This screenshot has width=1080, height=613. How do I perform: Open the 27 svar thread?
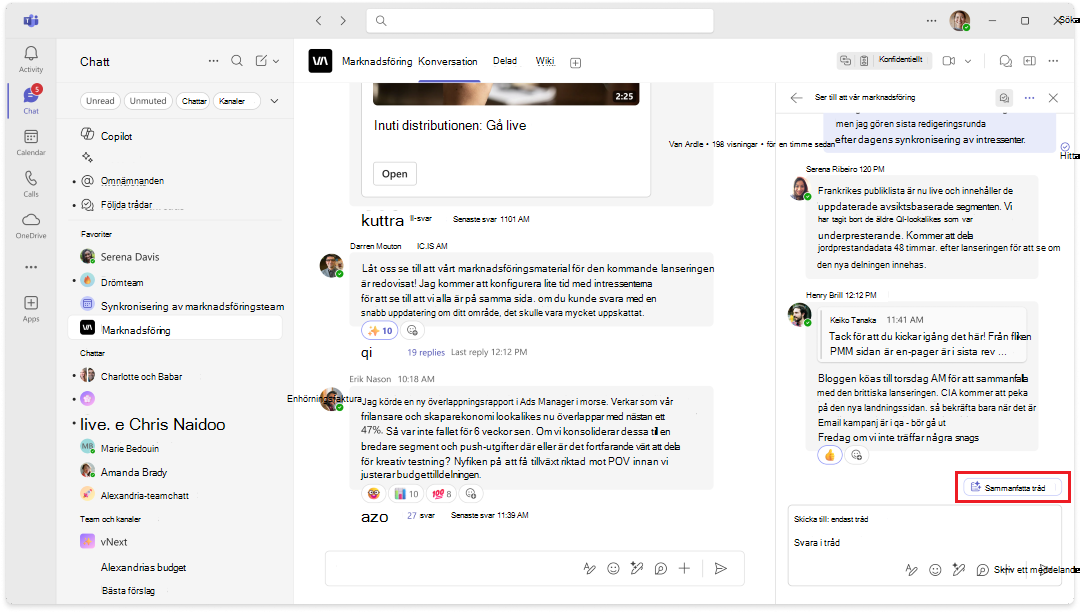[x=420, y=515]
